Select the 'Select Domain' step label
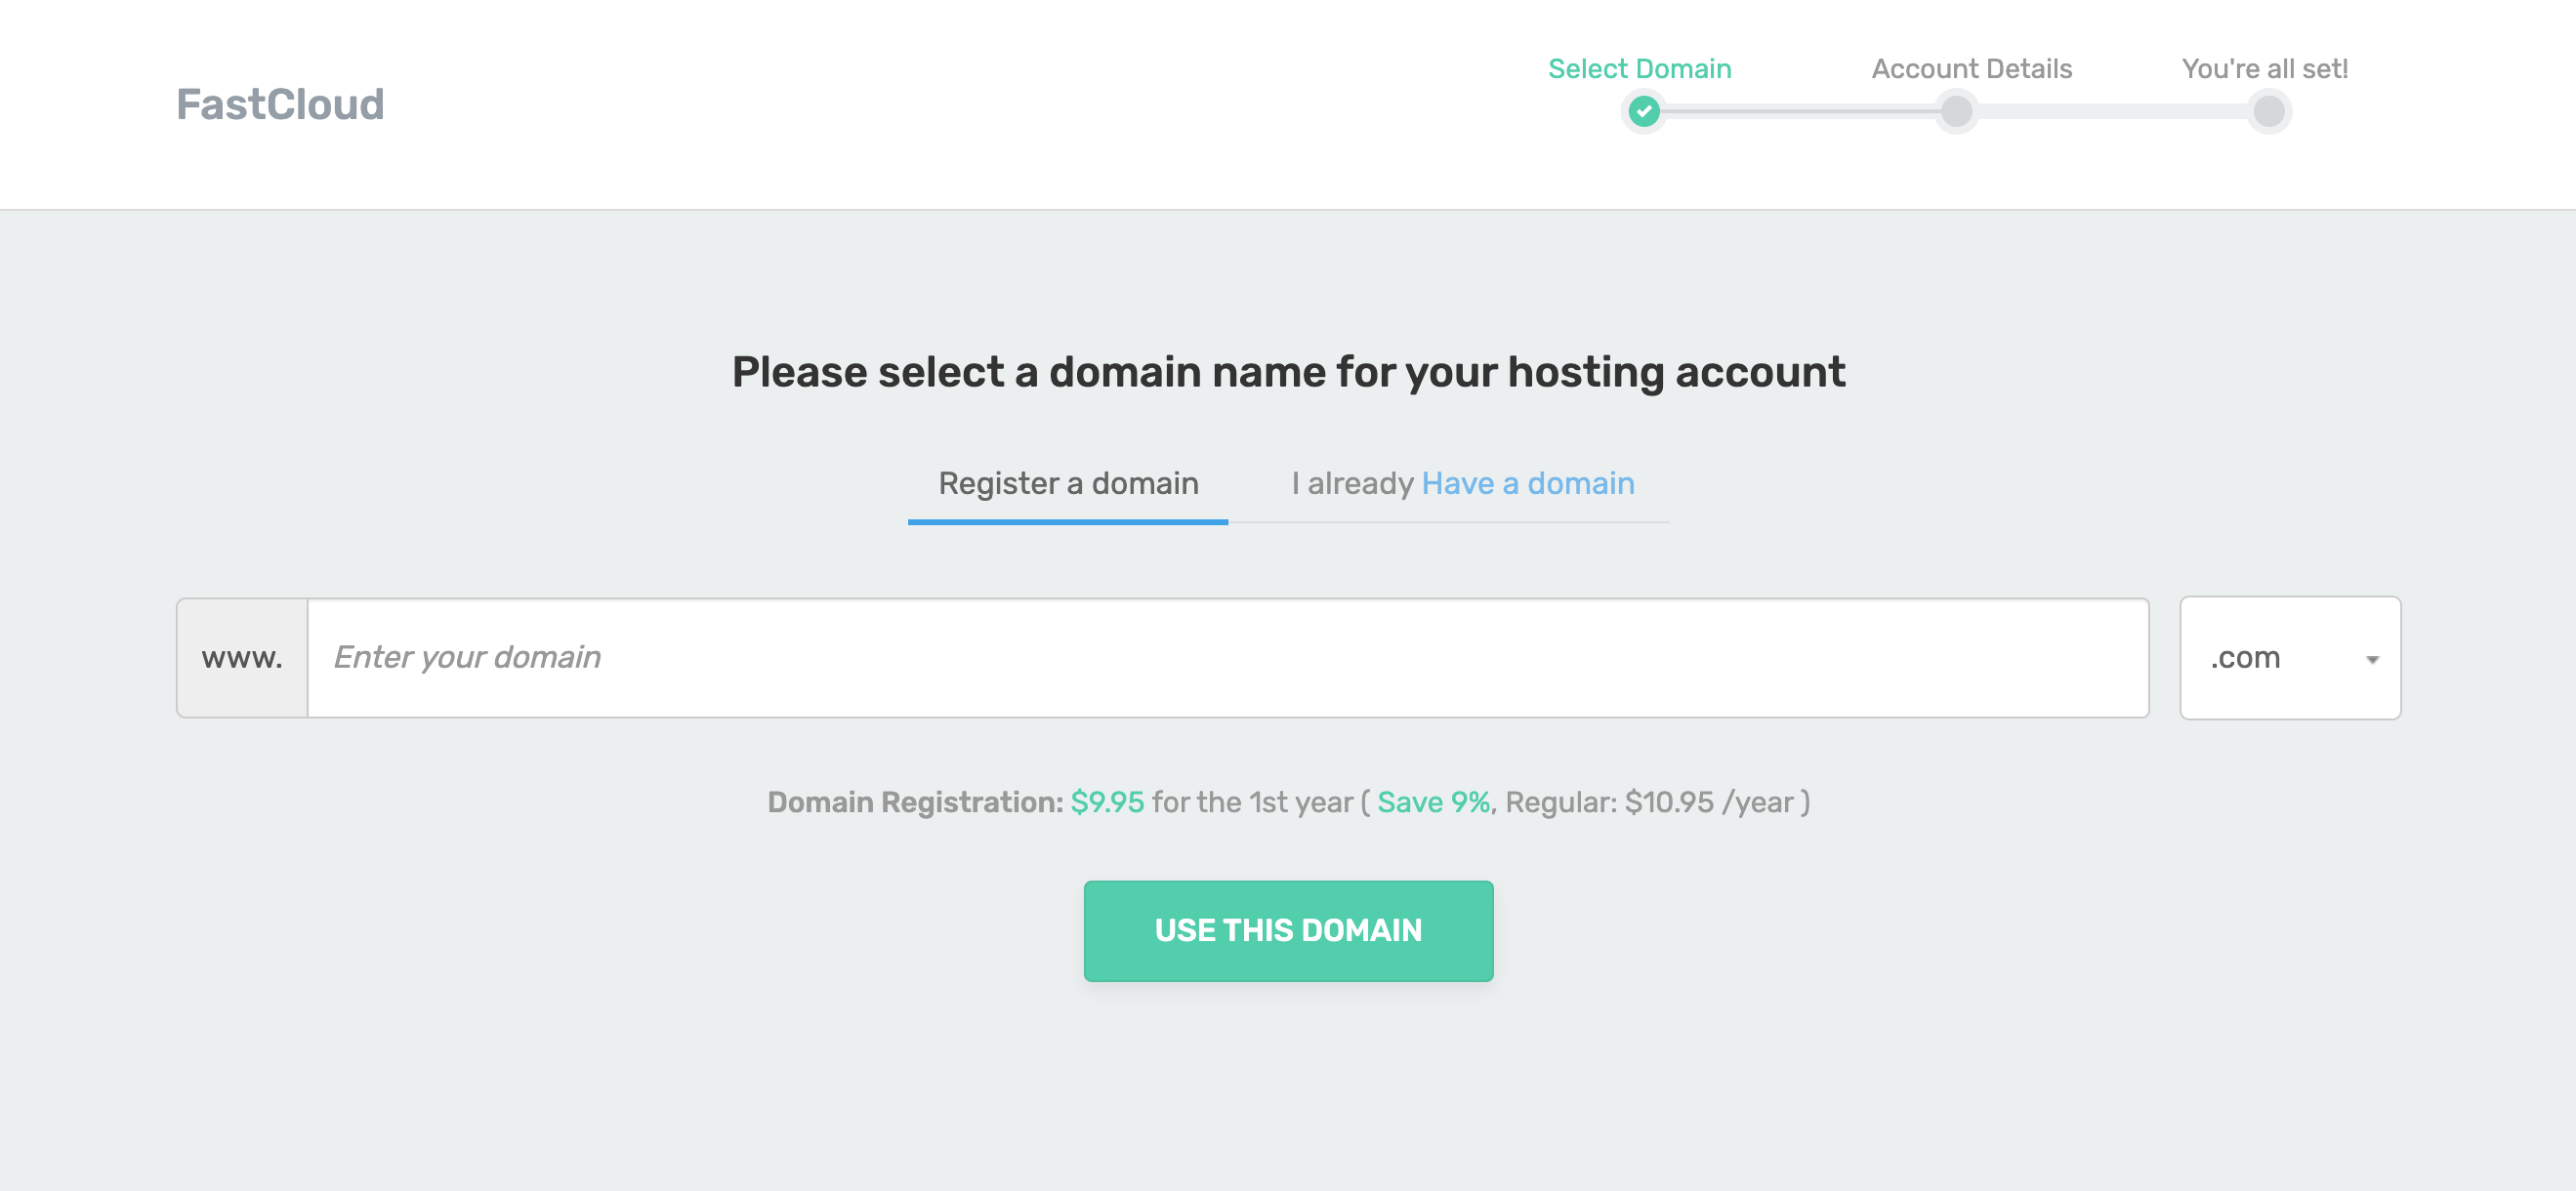The height and width of the screenshot is (1191, 2576). point(1639,68)
